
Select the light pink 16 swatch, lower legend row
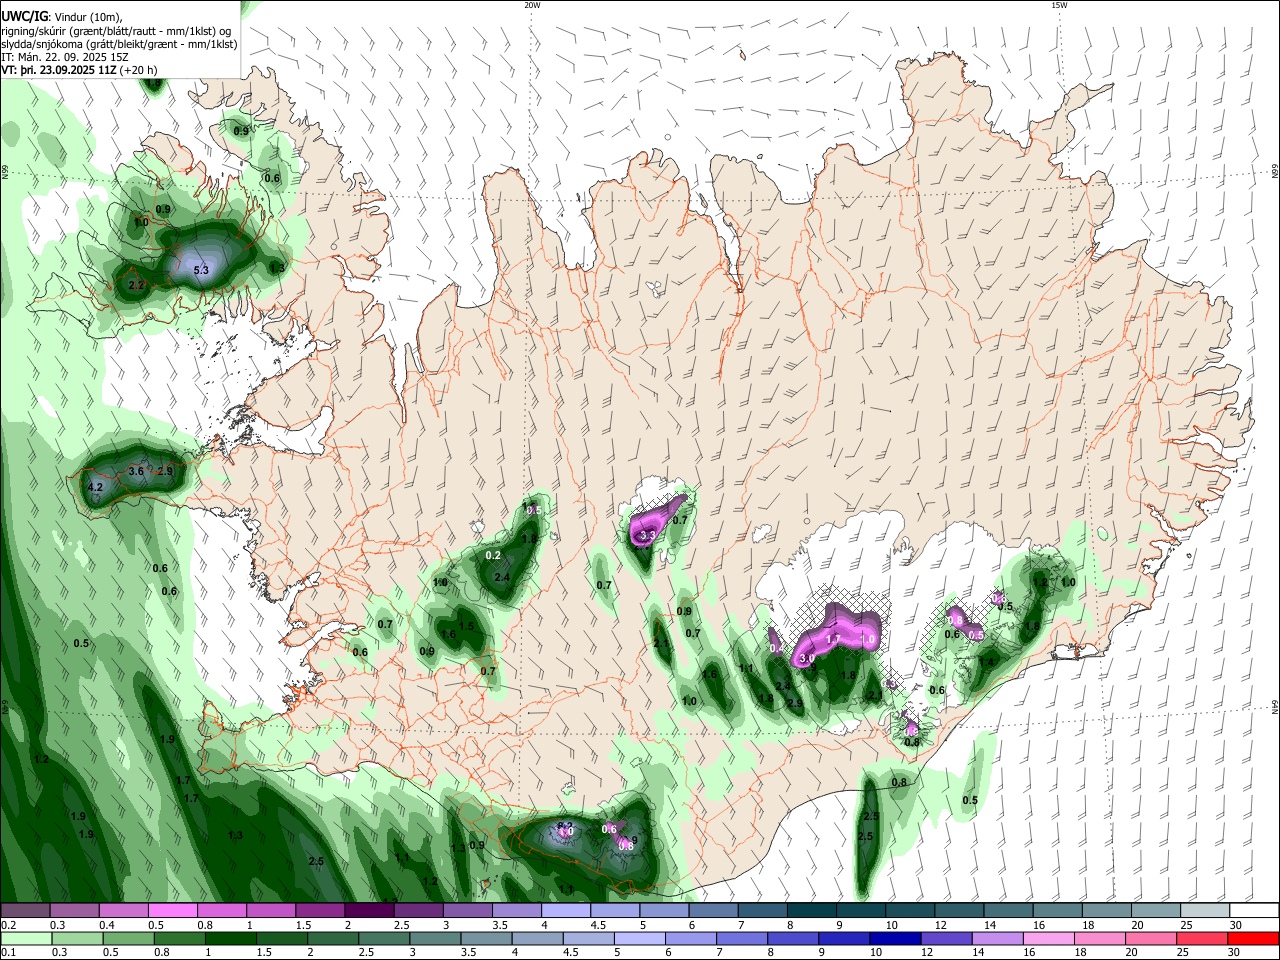pos(1047,938)
